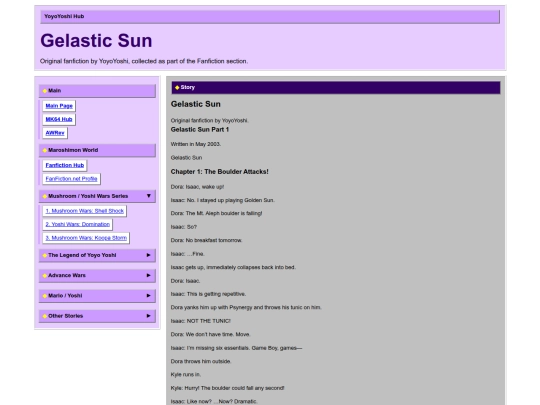The width and height of the screenshot is (540, 405).
Task: Click 'Dora throws him outside.' line
Action: 201,361
